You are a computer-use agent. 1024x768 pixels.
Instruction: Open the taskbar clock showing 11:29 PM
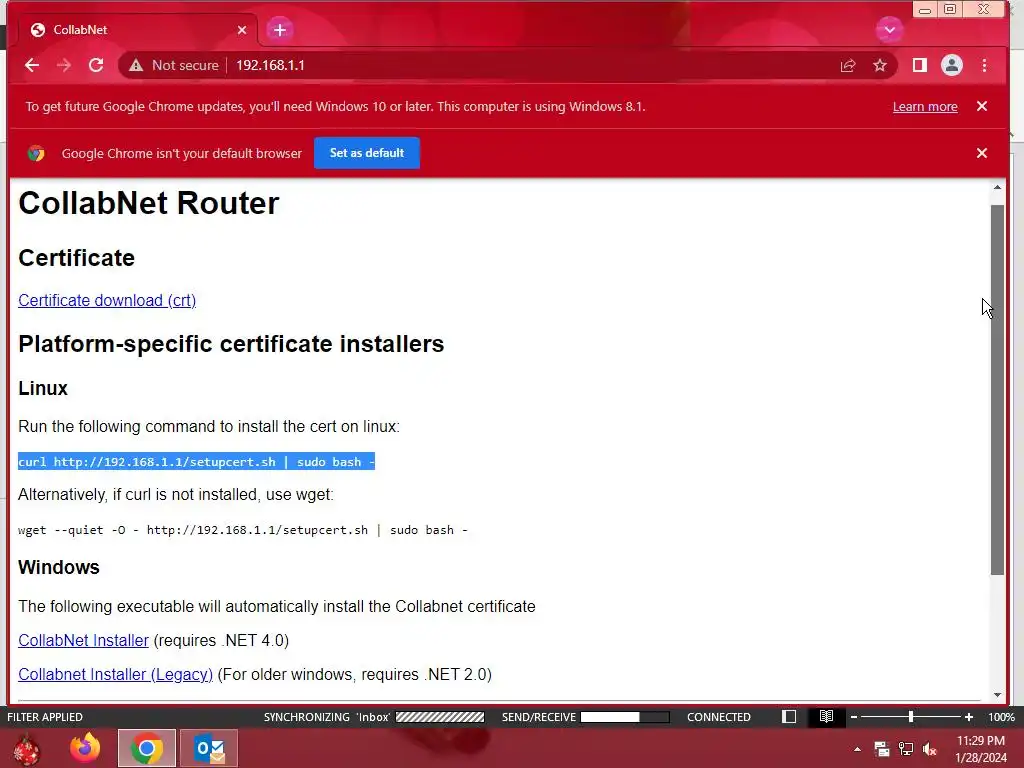point(980,749)
